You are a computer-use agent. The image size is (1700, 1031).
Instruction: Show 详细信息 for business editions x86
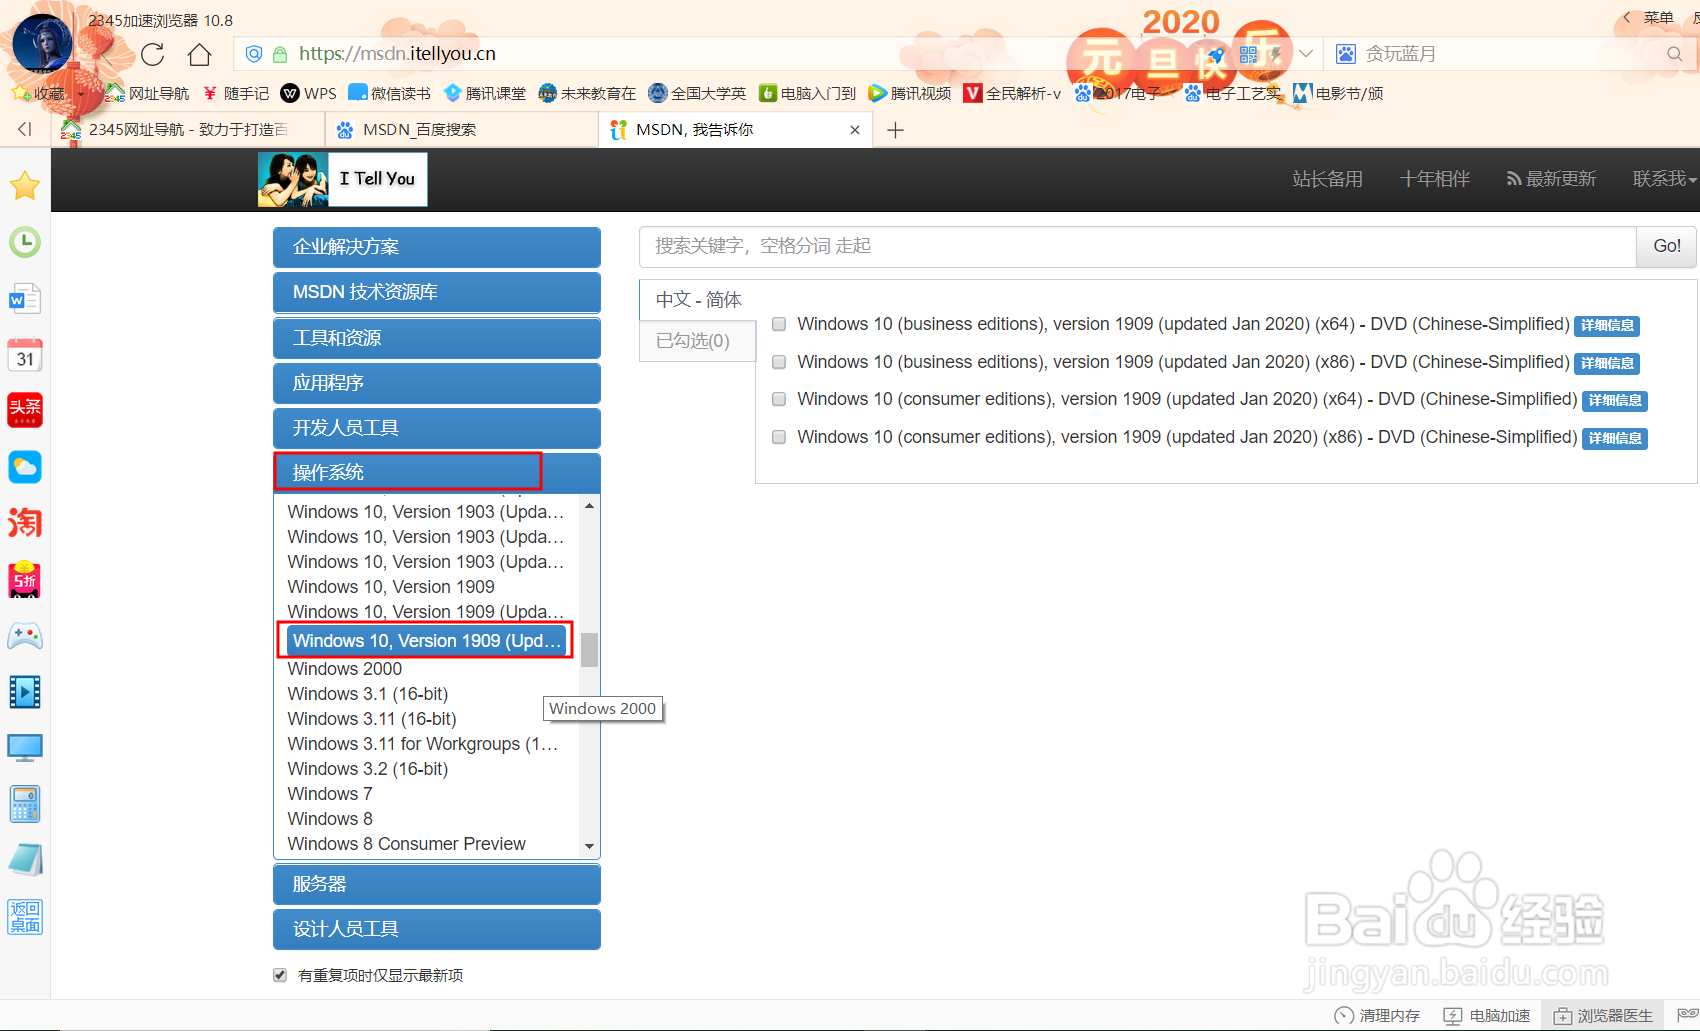[1607, 363]
